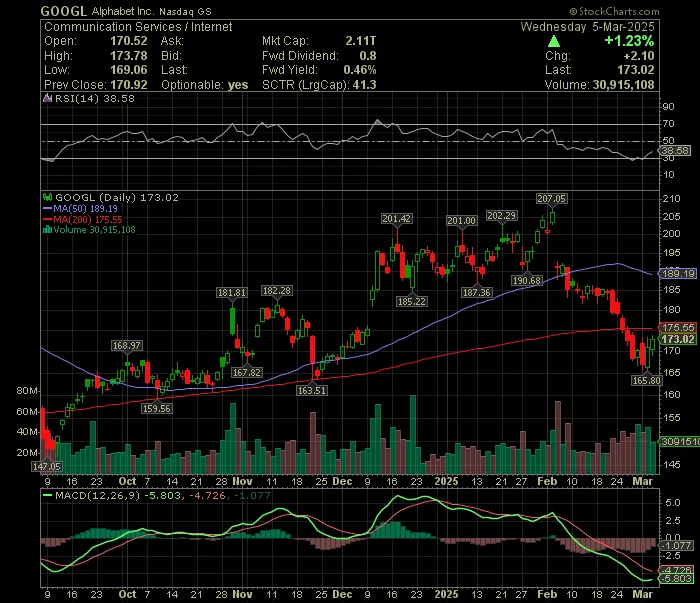Click the MACD green legend line

pos(47,495)
